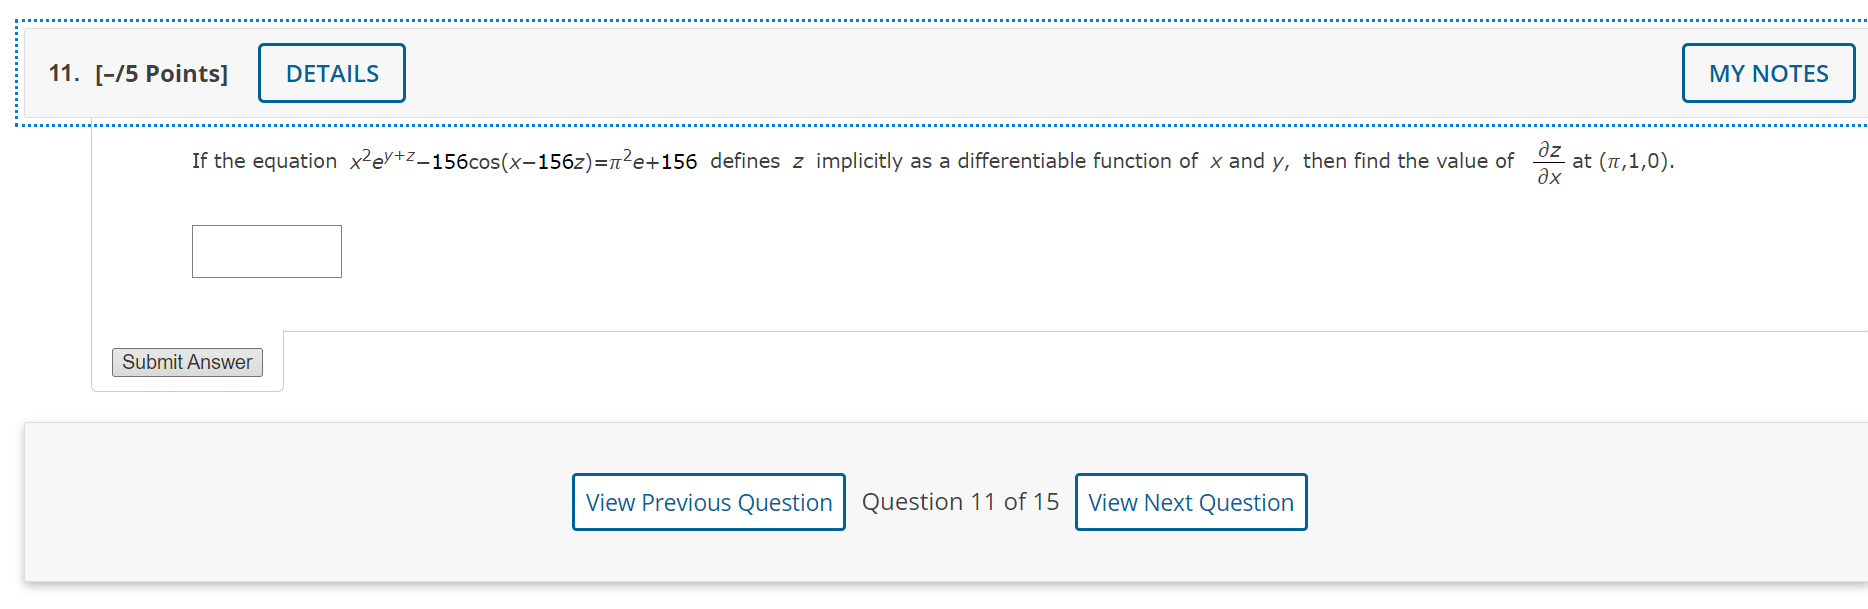Click the point (π,1,0) in the question
This screenshot has height=609, width=1868.
1636,161
